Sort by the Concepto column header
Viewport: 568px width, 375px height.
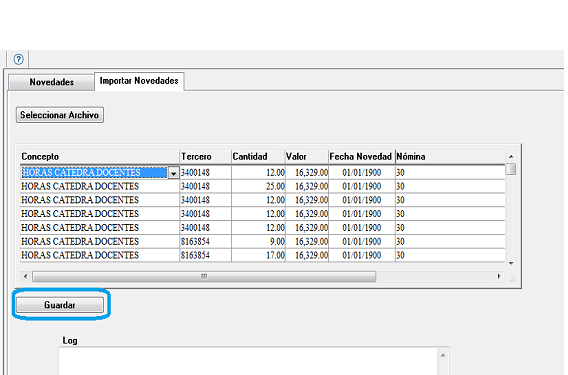pos(100,157)
